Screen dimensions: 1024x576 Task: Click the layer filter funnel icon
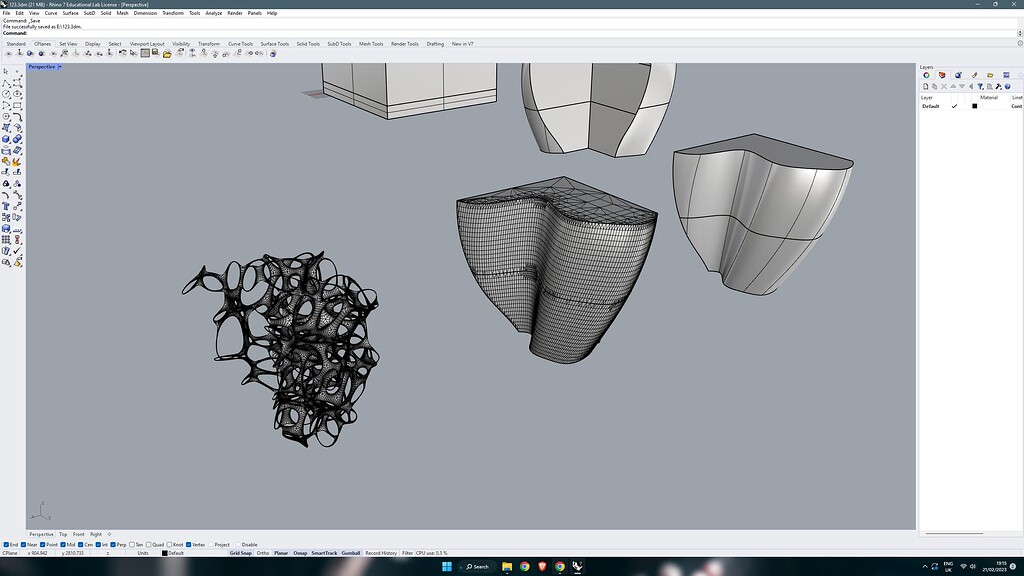pos(981,86)
